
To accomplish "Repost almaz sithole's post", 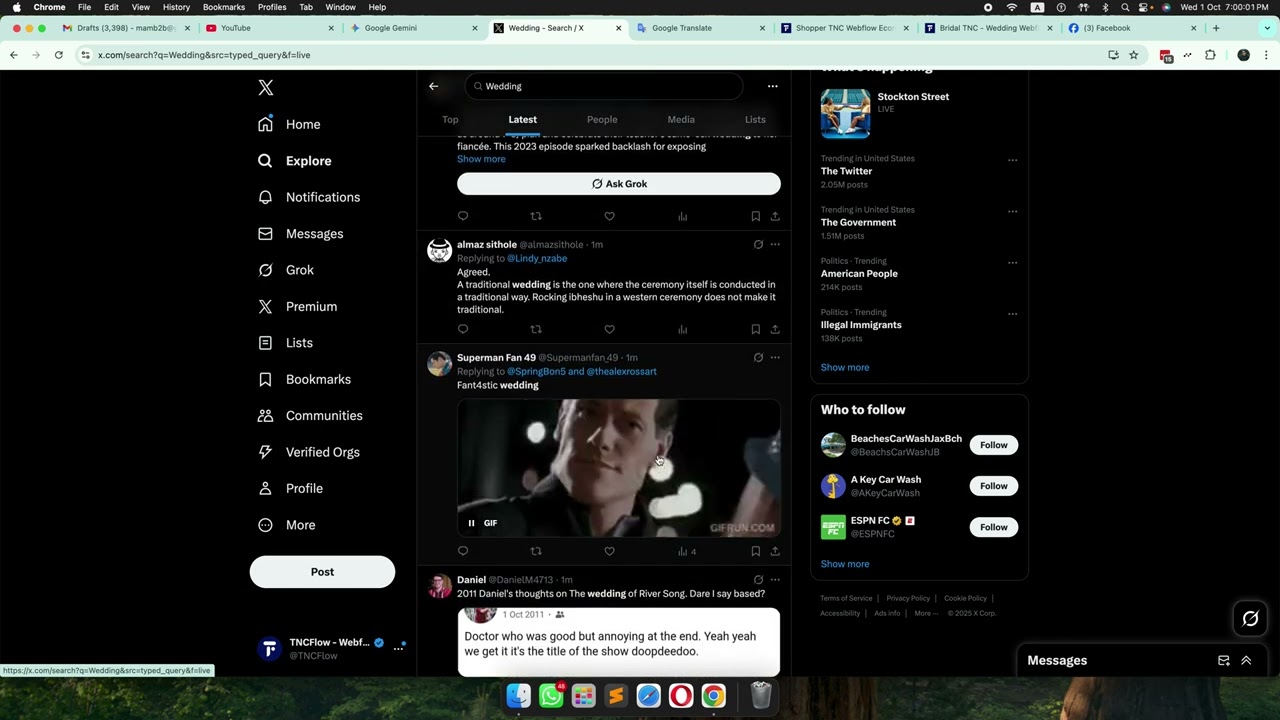I will (536, 329).
